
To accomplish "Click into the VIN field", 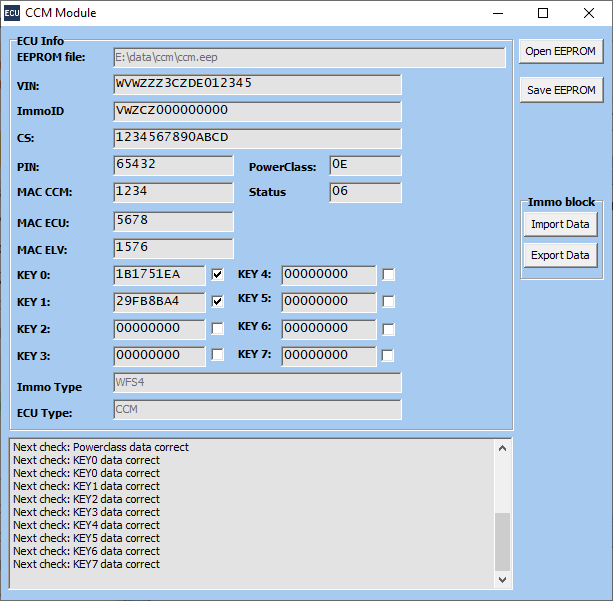I will 257,84.
